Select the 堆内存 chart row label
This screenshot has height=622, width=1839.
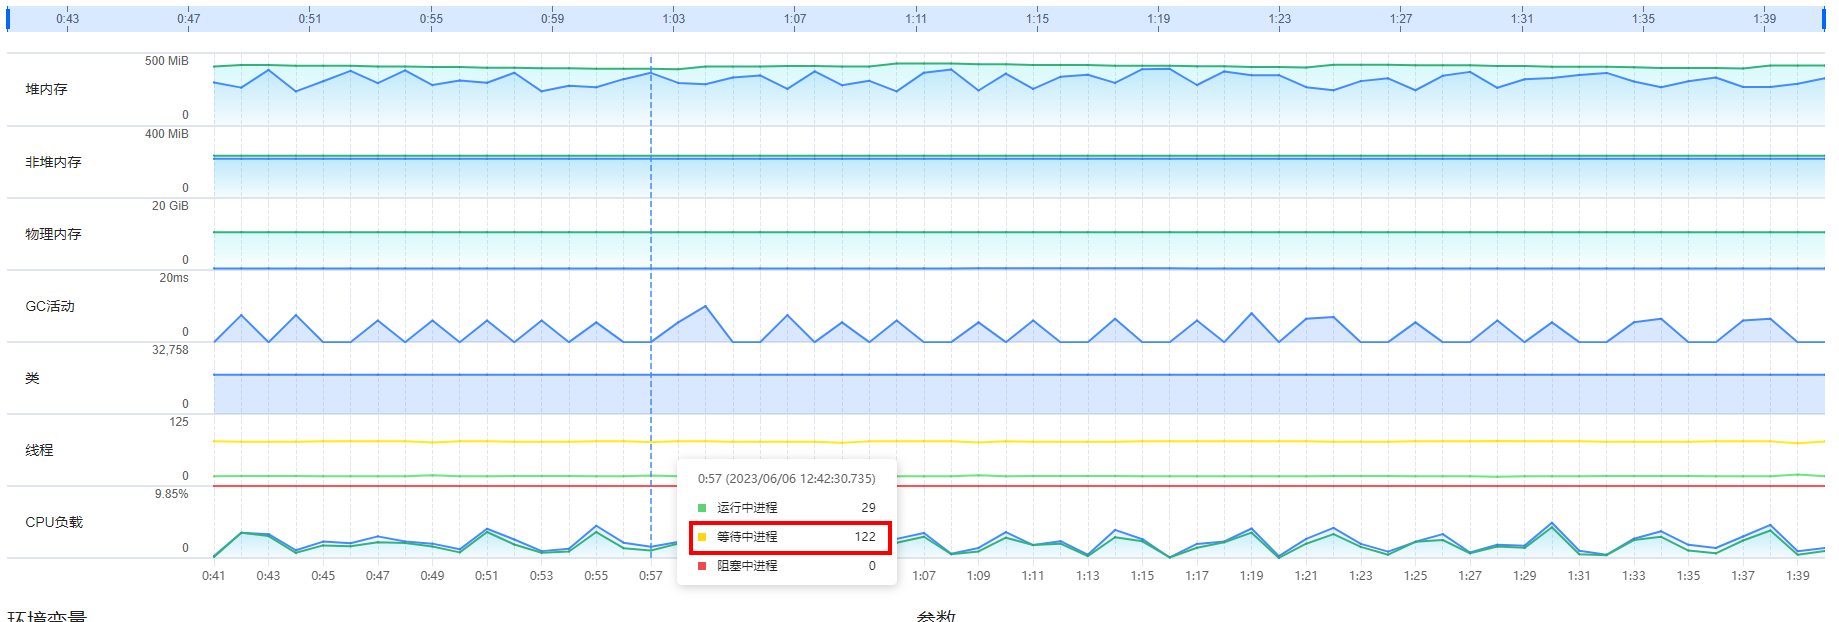pos(46,89)
